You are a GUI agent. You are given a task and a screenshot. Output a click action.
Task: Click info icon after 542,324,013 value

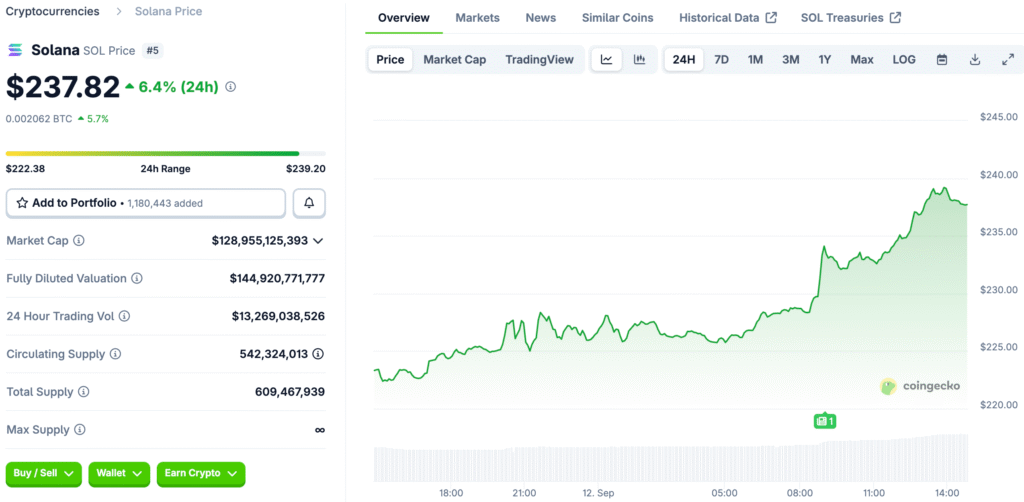[x=318, y=354]
